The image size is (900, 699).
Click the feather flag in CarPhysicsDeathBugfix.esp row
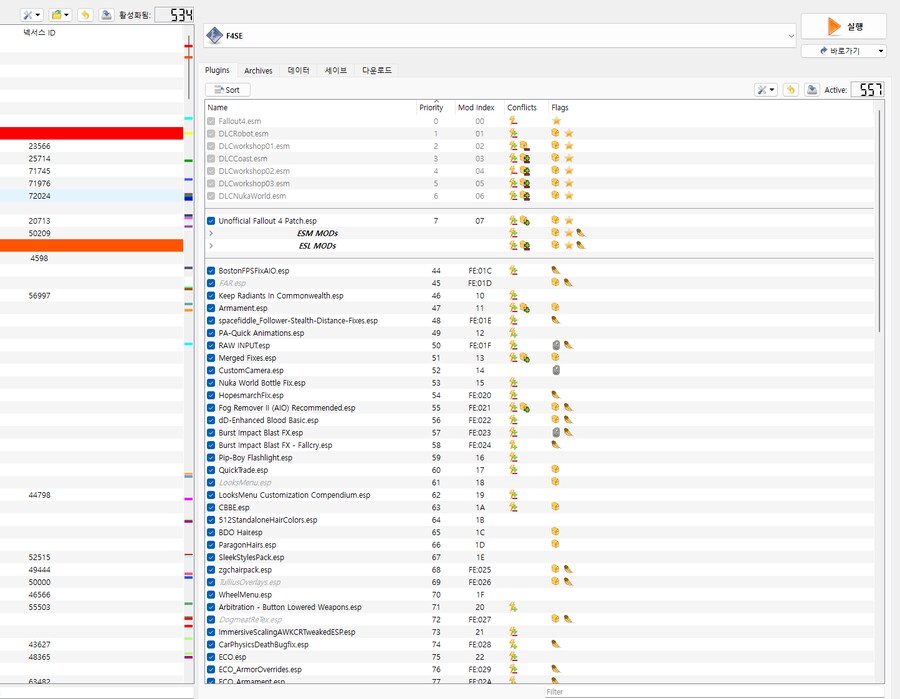point(556,644)
